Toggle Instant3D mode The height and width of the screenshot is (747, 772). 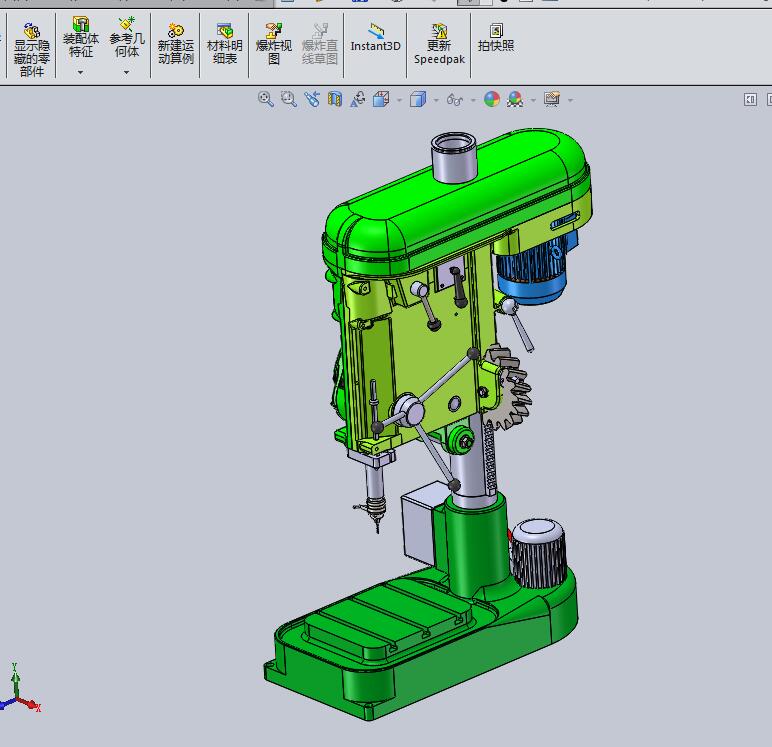pos(375,37)
